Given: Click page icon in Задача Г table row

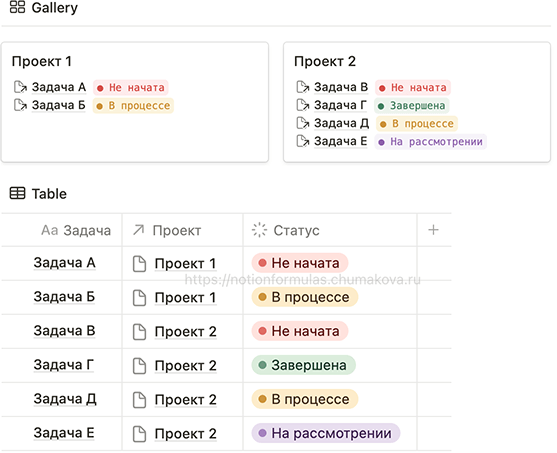Looking at the screenshot, I should click(139, 366).
